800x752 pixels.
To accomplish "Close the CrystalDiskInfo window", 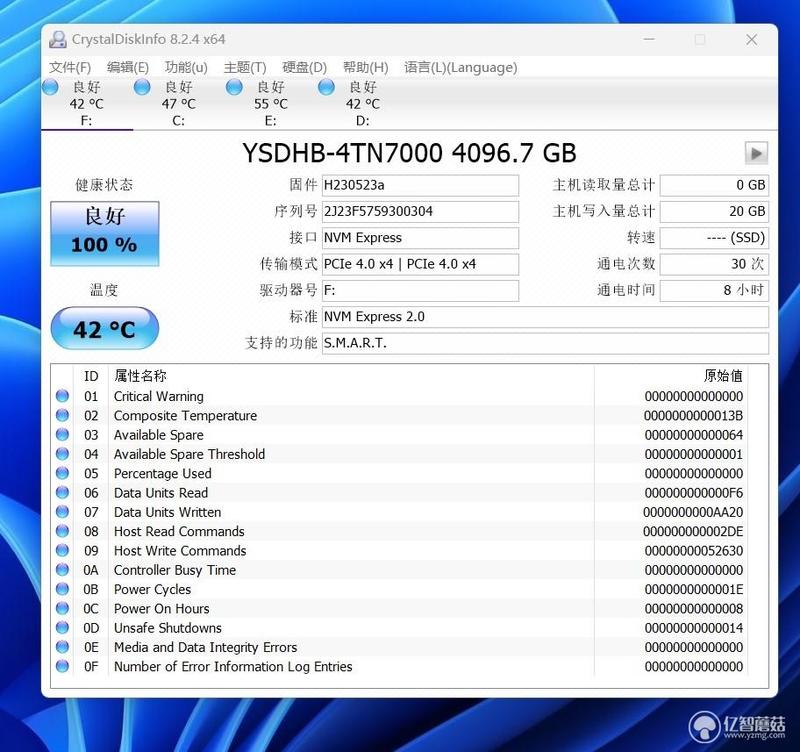I will (752, 39).
